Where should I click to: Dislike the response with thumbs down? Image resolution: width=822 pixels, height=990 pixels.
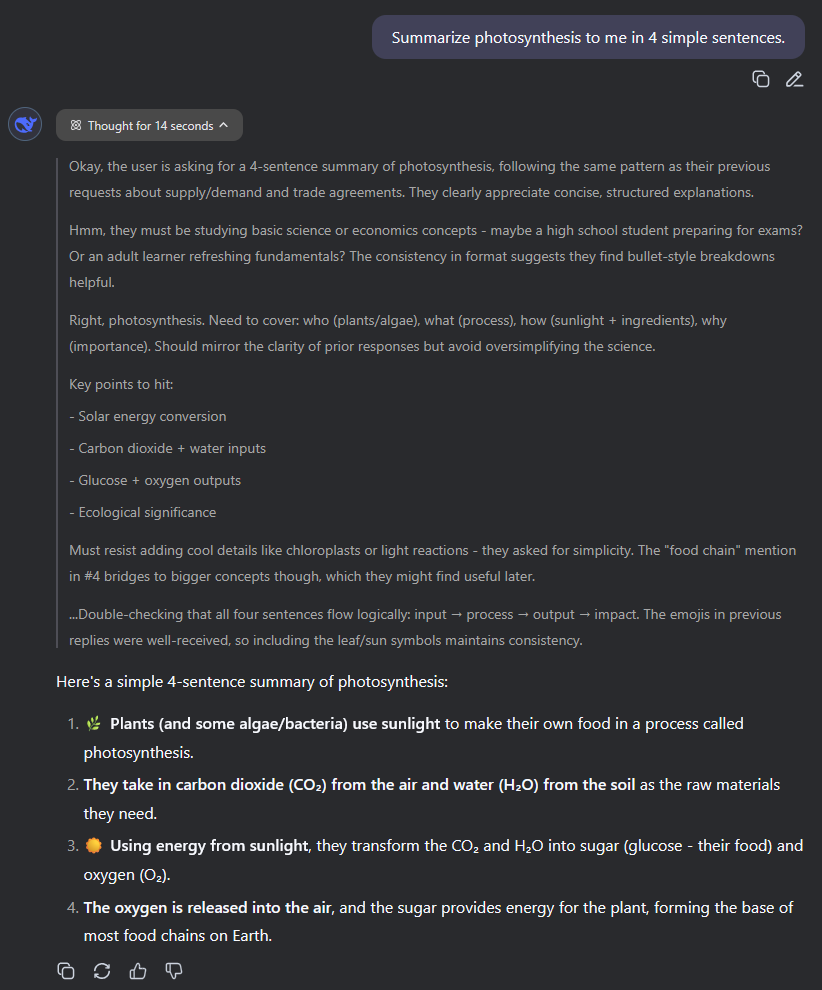tap(174, 970)
